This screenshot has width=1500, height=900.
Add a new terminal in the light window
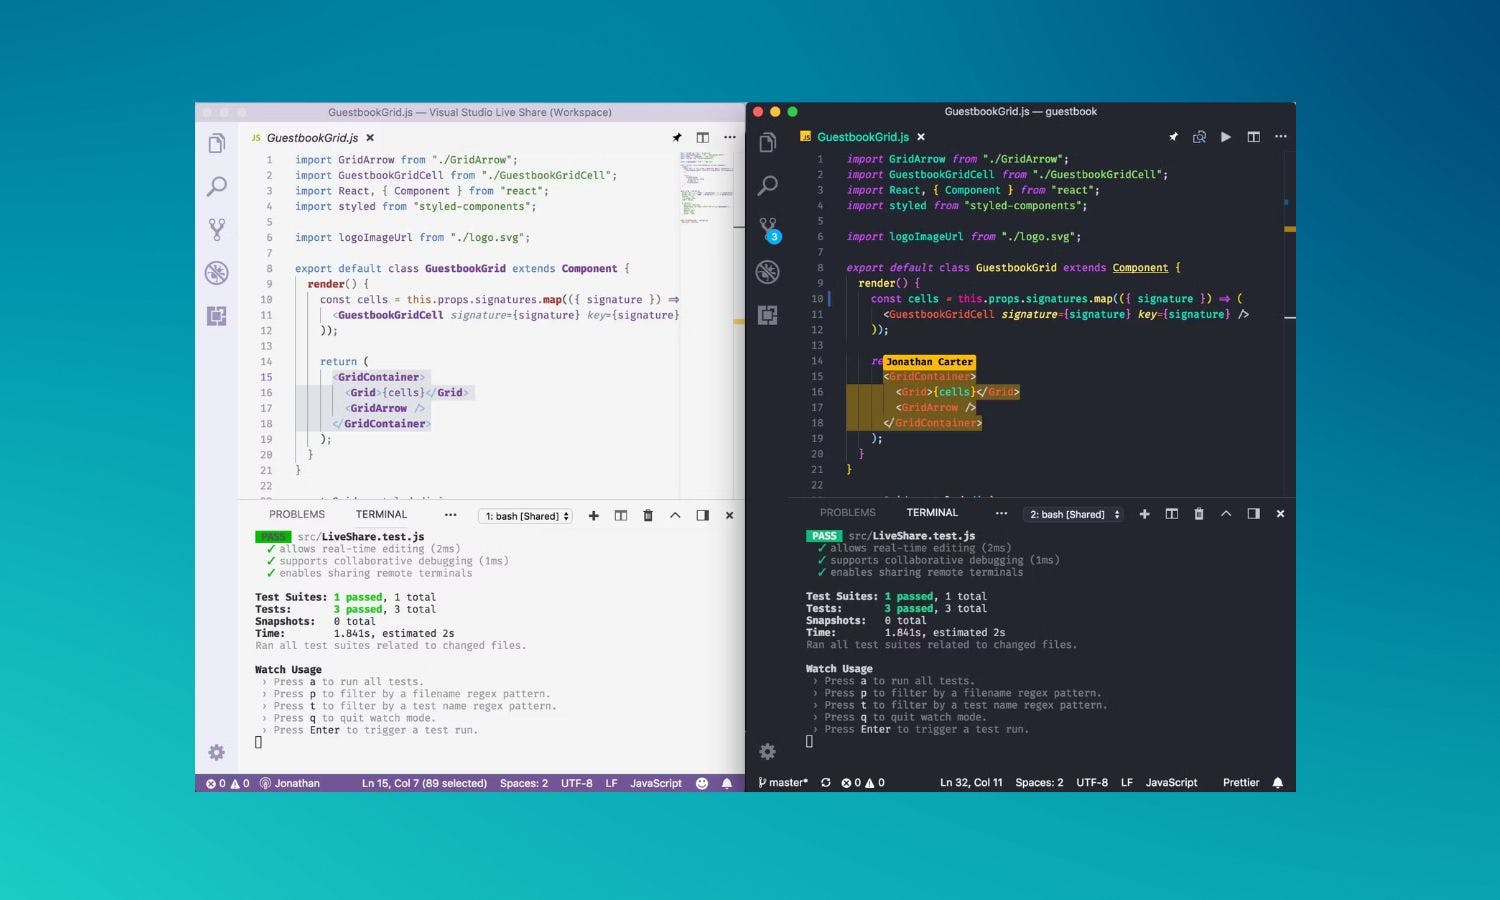594,516
